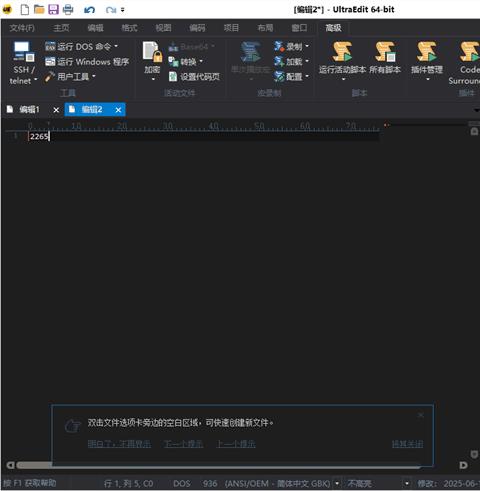Click the horizontal scrollbar right arrow
The height and width of the screenshot is (491, 480).
click(x=463, y=465)
